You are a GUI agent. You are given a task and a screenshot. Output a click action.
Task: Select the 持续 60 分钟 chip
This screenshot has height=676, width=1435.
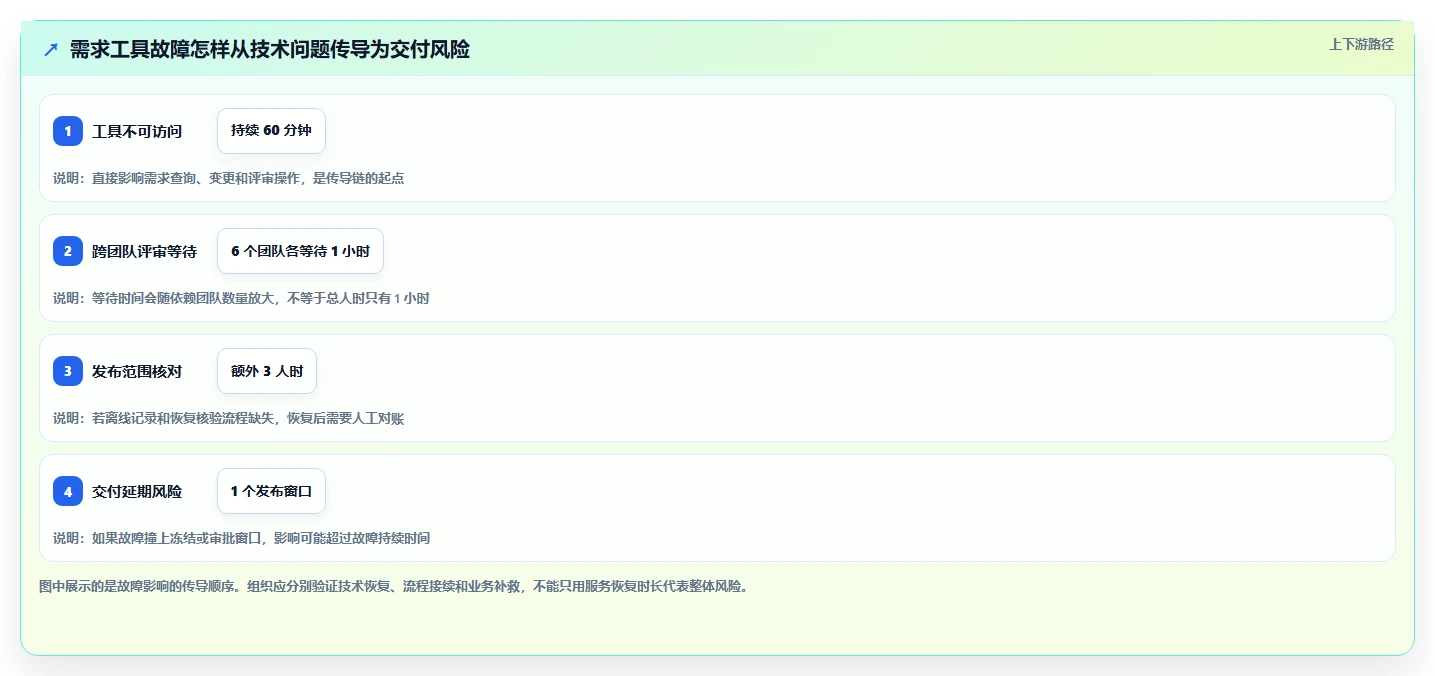tap(271, 131)
